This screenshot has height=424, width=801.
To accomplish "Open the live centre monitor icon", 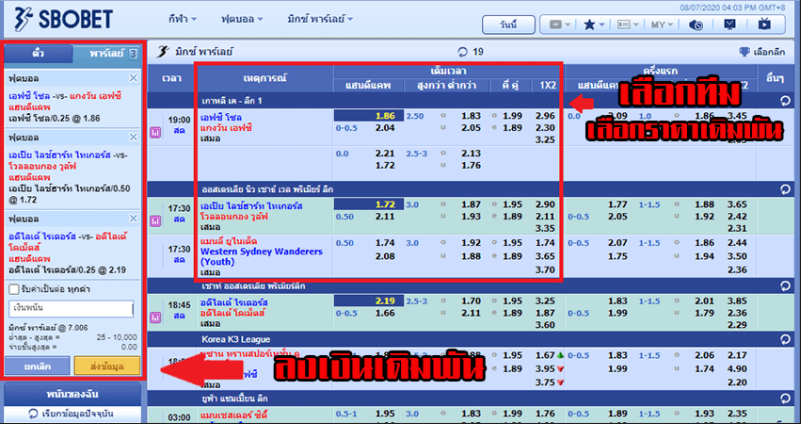I will pos(730,24).
